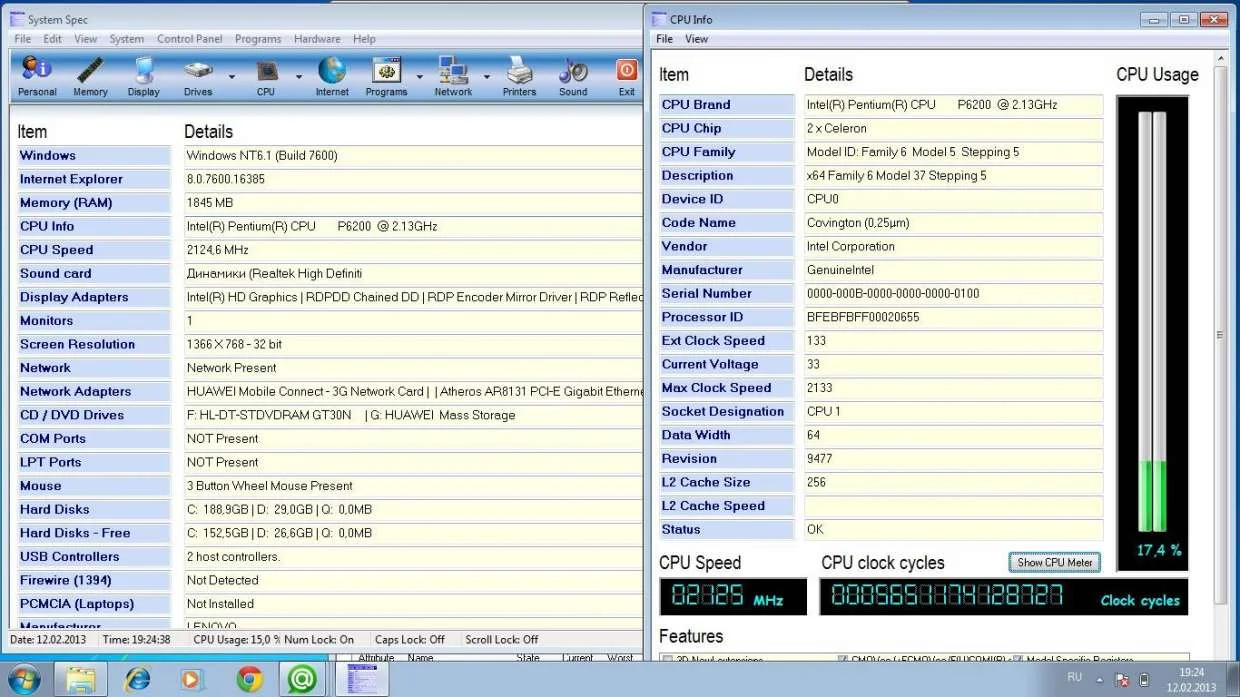Image resolution: width=1240 pixels, height=697 pixels.
Task: Open the View menu in CPU Info
Action: [696, 39]
